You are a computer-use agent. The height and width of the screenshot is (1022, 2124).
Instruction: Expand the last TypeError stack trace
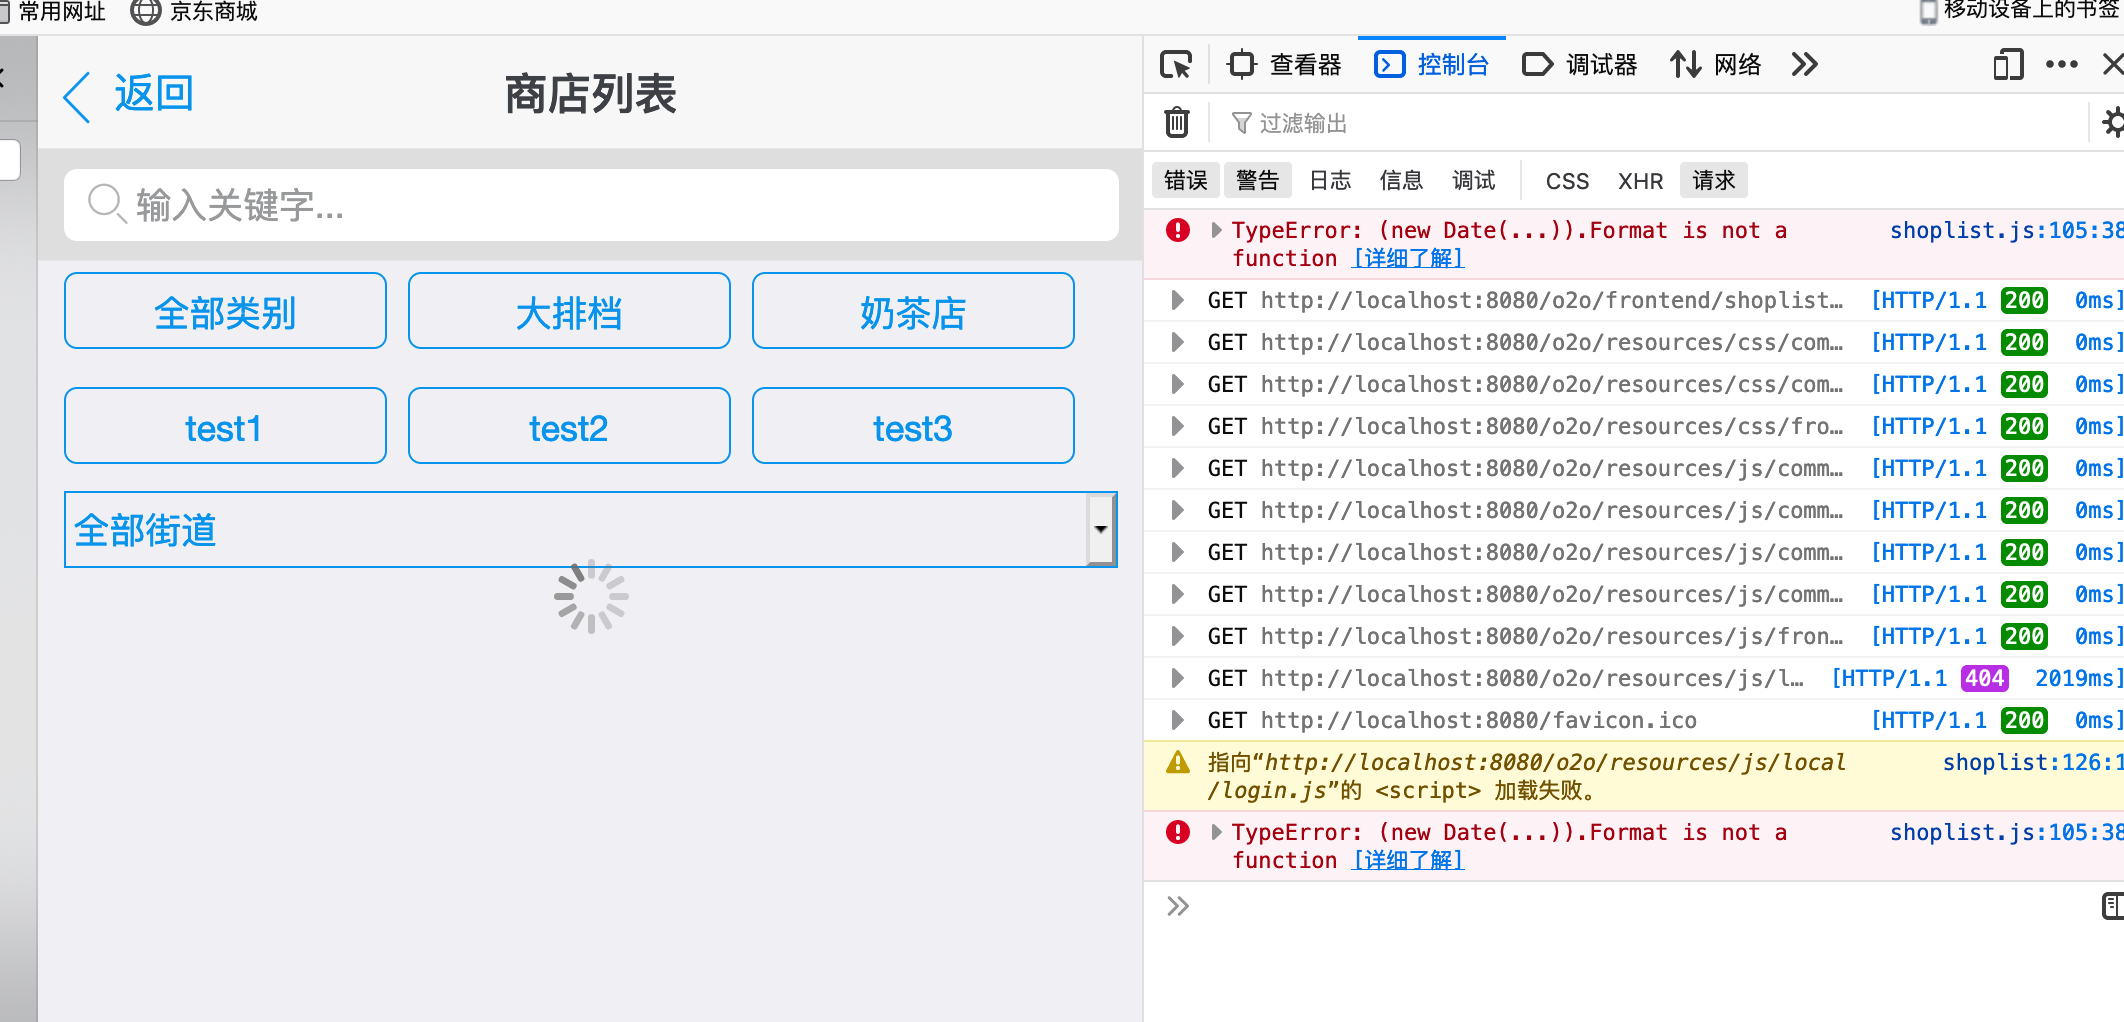[1216, 832]
